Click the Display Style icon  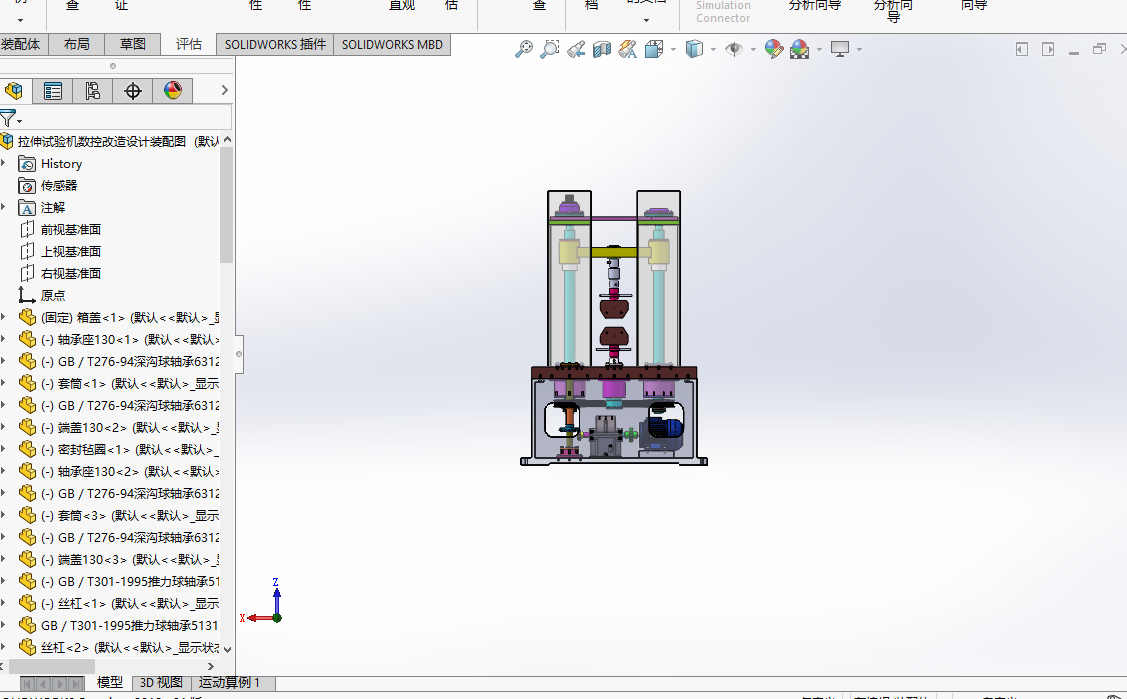tap(694, 49)
